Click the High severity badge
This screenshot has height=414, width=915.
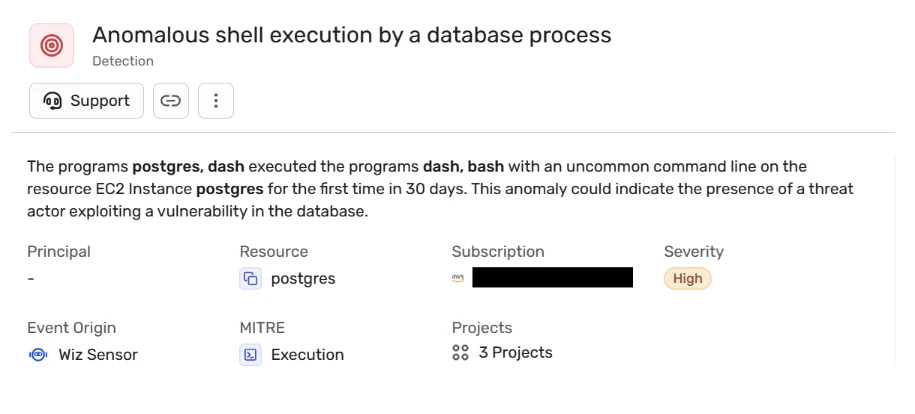click(687, 279)
